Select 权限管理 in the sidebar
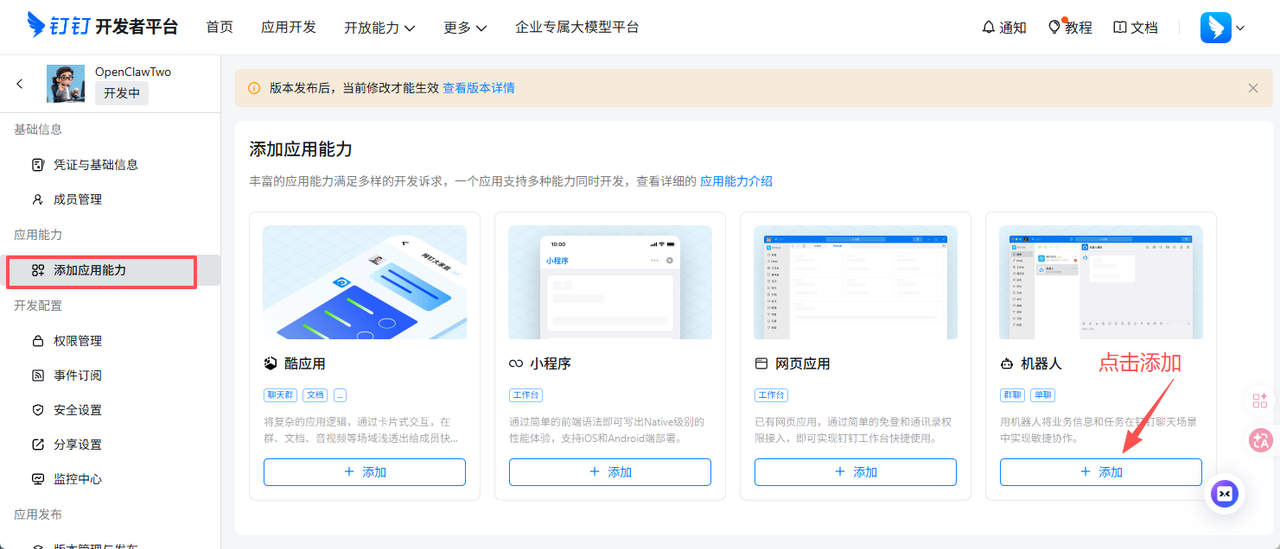1280x549 pixels. [77, 341]
